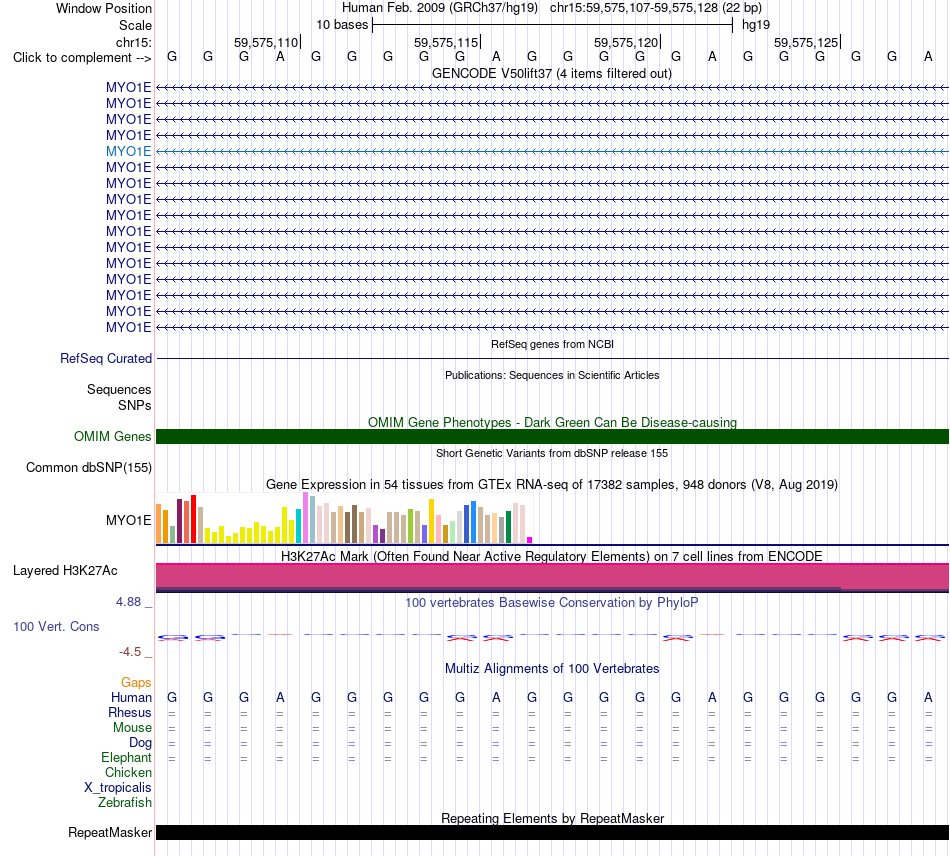Image resolution: width=950 pixels, height=856 pixels.
Task: Open the H3K27Ac Mark ENCODE track title
Action: point(552,556)
